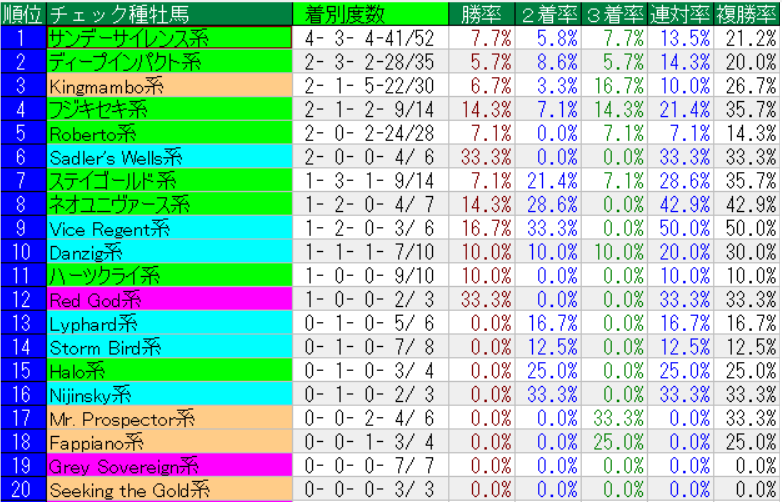782x502 pixels.
Task: Click the Storm Bird系 sire line
Action: click(x=169, y=348)
